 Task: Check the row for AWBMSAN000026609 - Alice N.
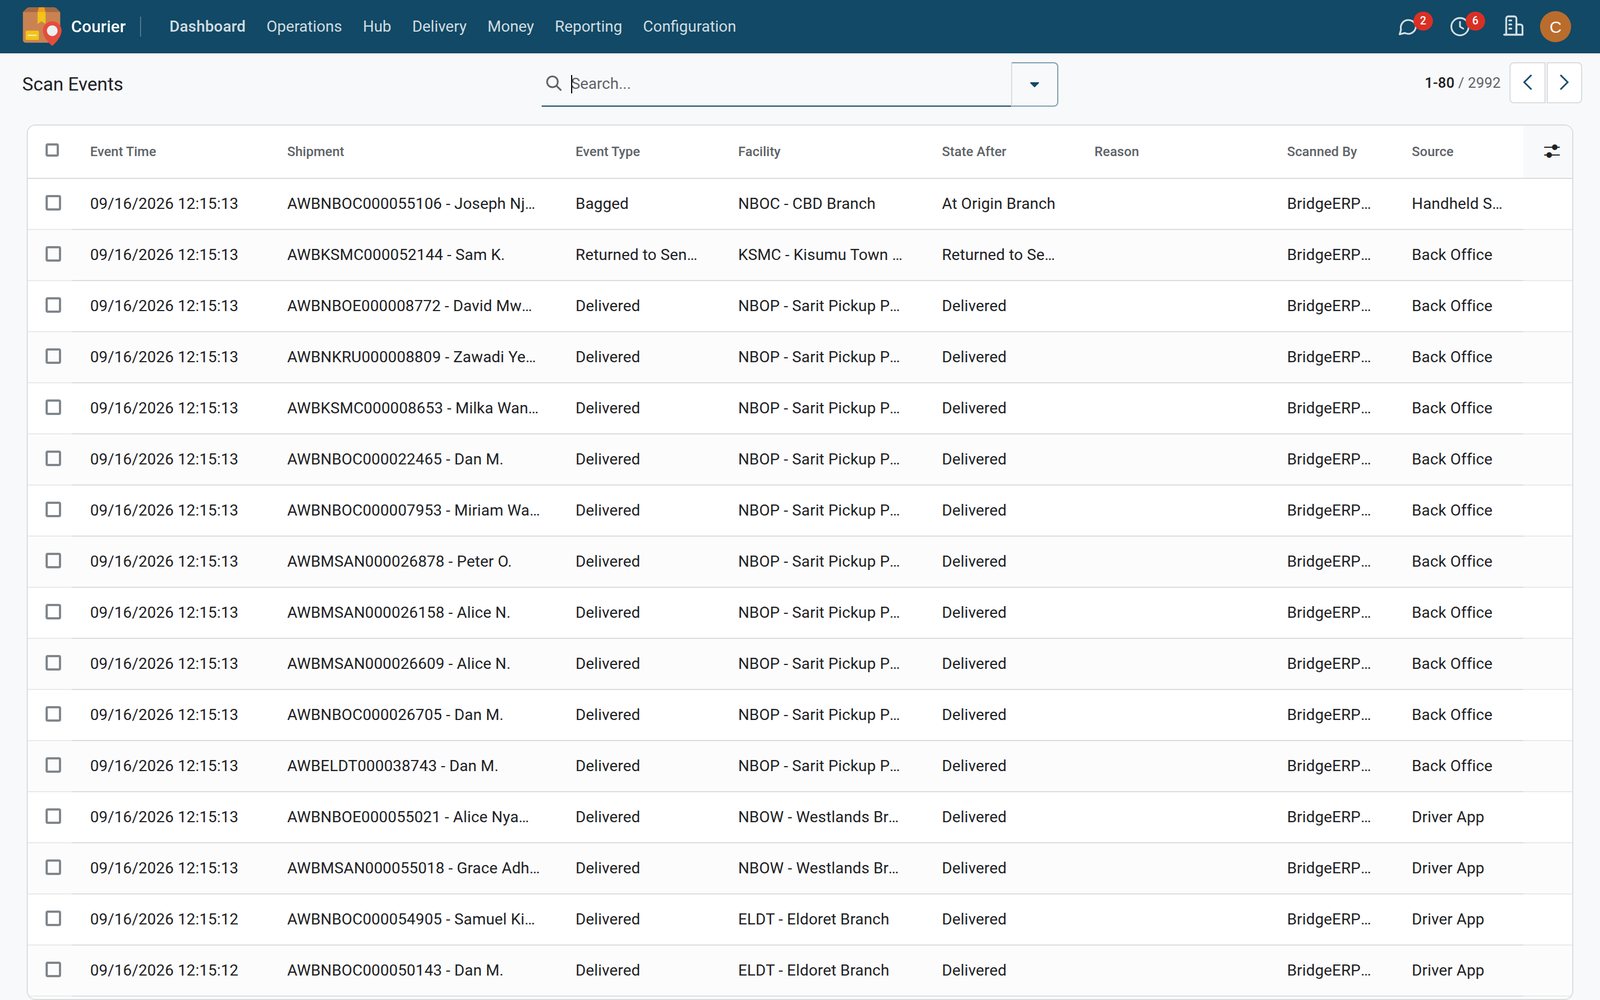tap(53, 663)
